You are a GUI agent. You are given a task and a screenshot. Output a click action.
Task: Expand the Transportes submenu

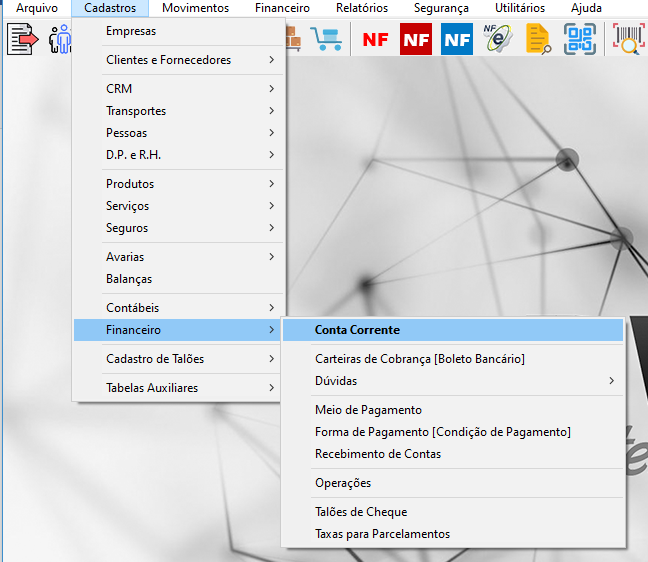point(179,111)
